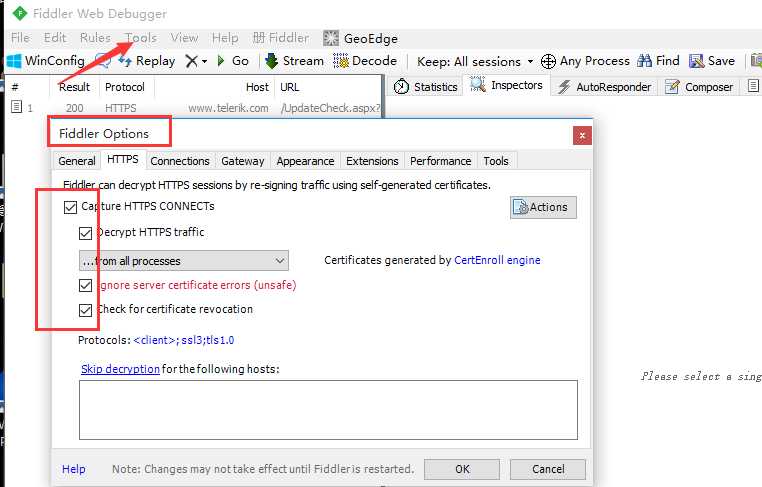Screen dimensions: 762x487
Task: Switch to Performance options tab
Action: (441, 161)
